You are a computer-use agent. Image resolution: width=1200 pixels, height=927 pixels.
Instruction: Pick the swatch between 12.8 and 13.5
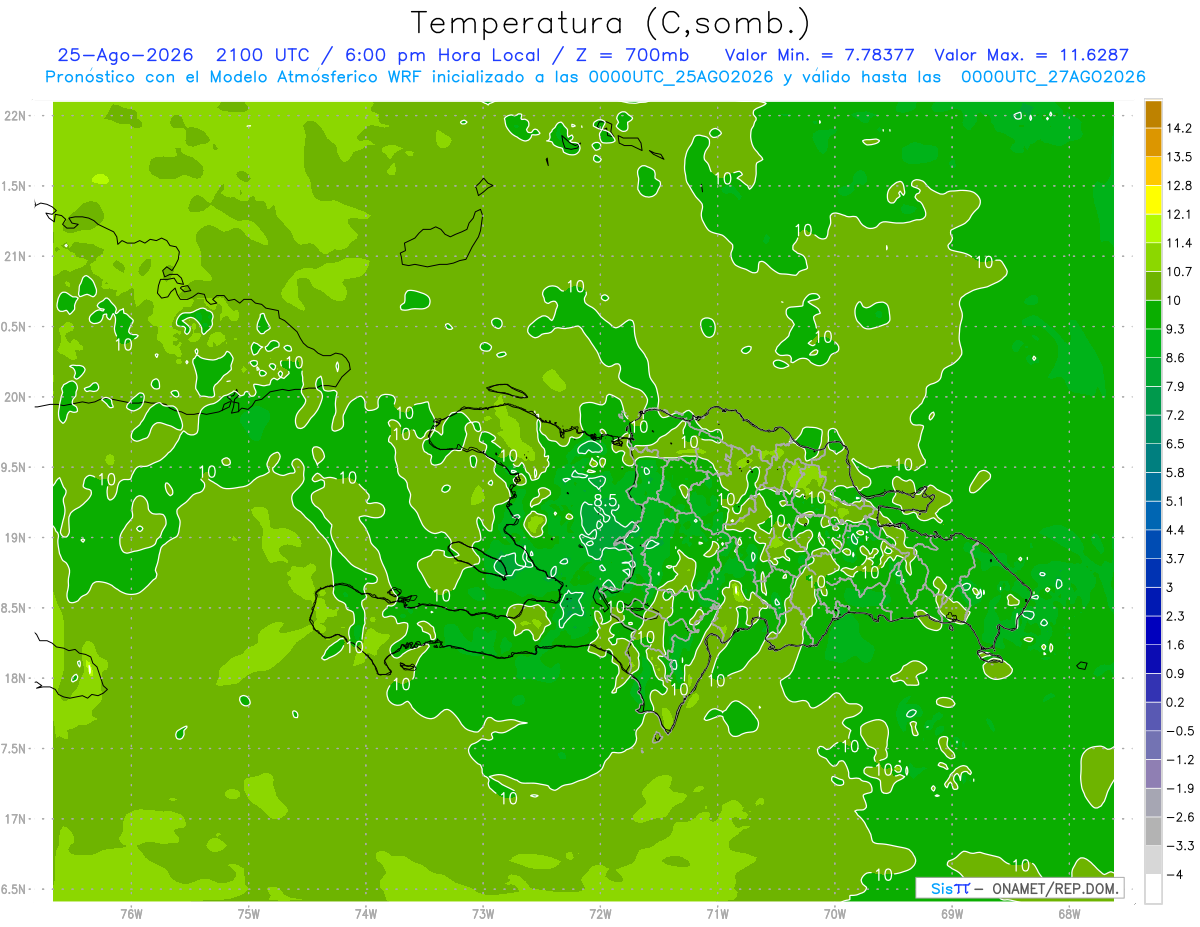pos(1153,171)
